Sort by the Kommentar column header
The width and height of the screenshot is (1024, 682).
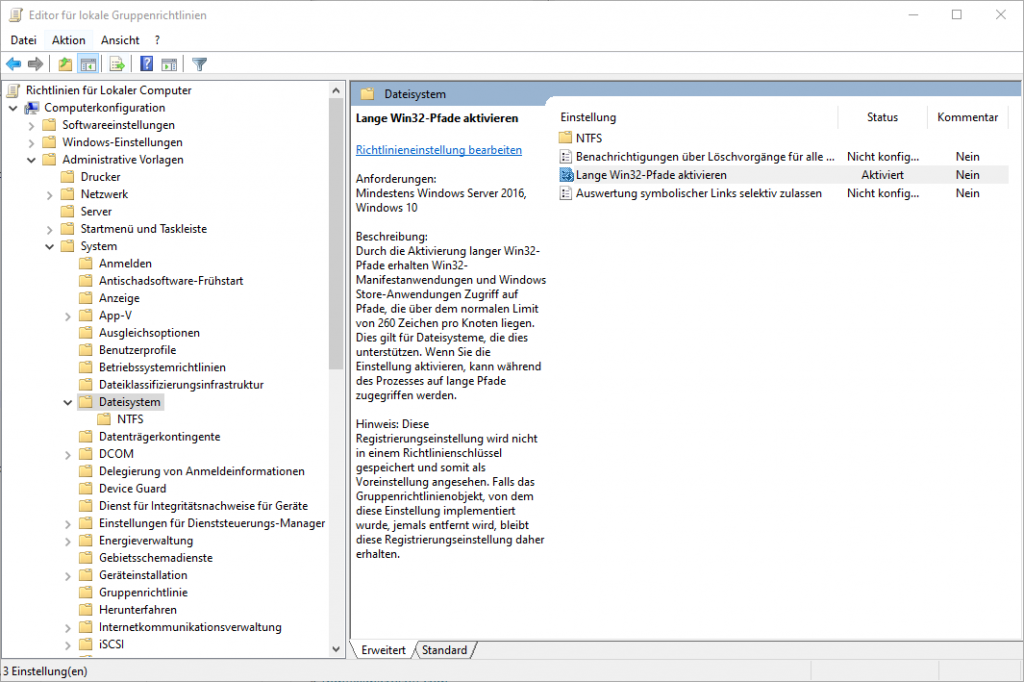point(967,117)
